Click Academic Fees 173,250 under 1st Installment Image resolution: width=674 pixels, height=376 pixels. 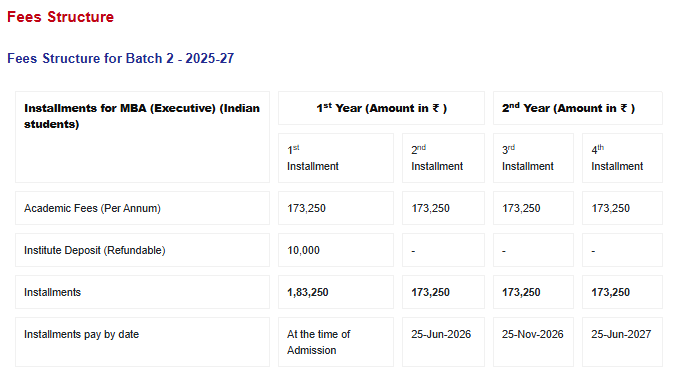(306, 208)
